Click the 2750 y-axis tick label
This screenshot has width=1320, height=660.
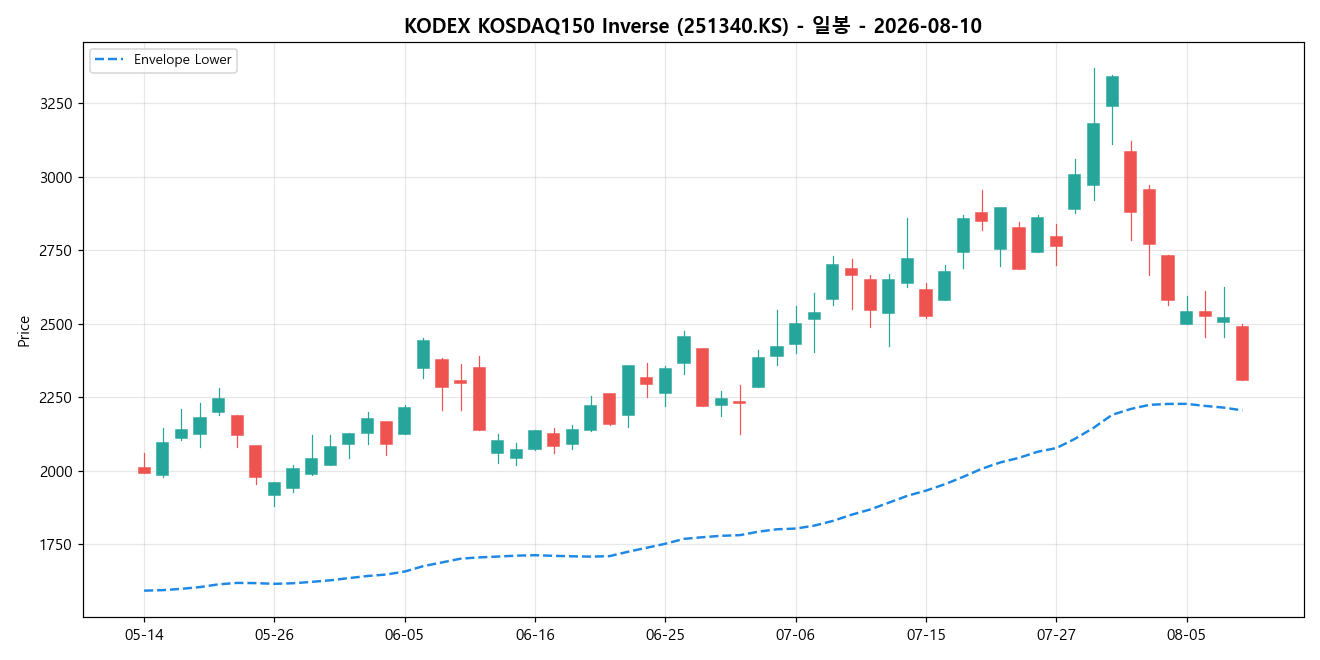(x=58, y=251)
